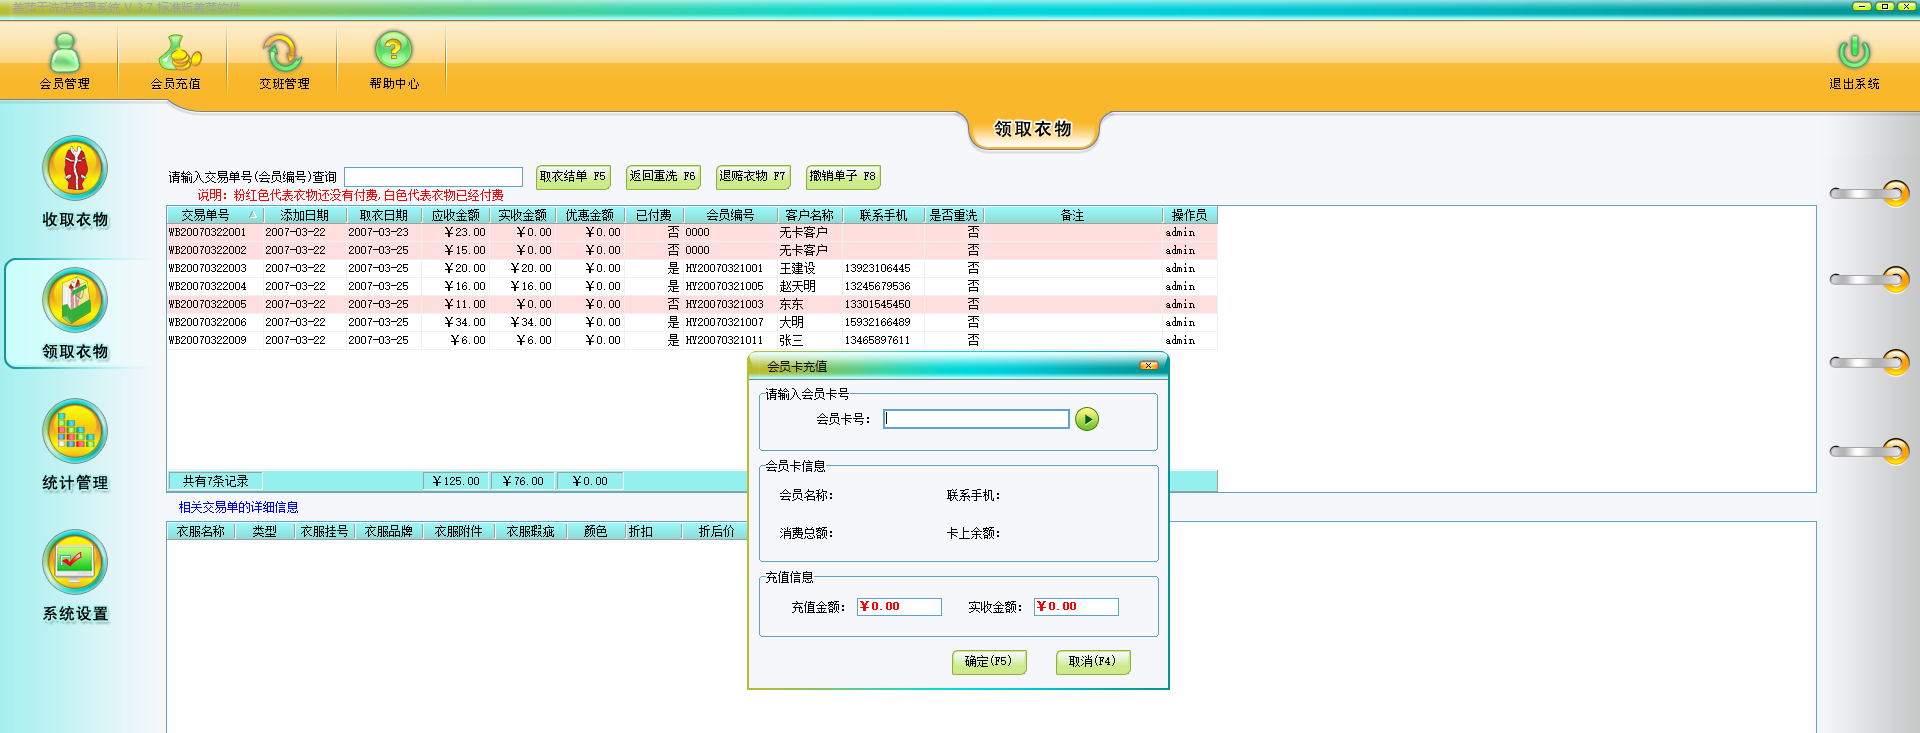
Task: Sort by 是否重洗 column header
Action: coord(954,215)
